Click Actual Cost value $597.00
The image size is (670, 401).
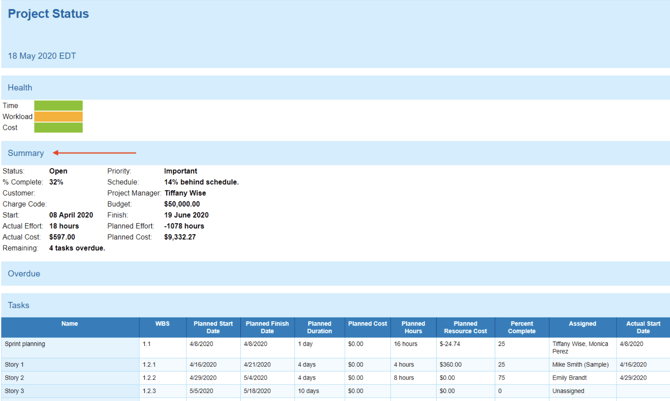coord(62,237)
